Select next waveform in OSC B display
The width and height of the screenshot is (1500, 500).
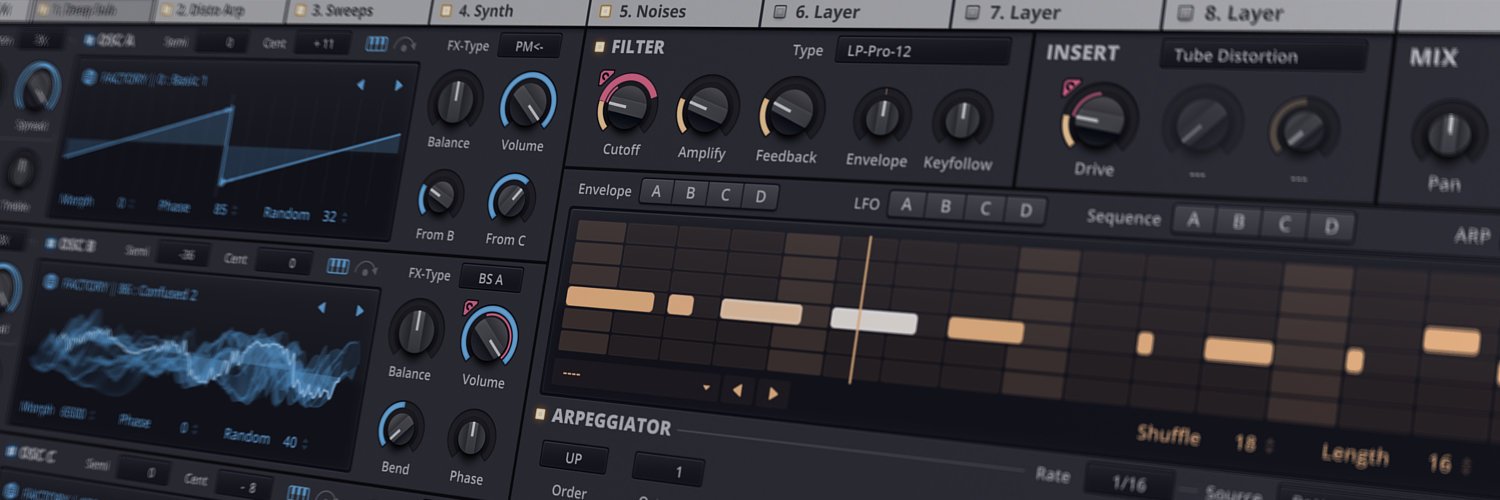click(359, 310)
